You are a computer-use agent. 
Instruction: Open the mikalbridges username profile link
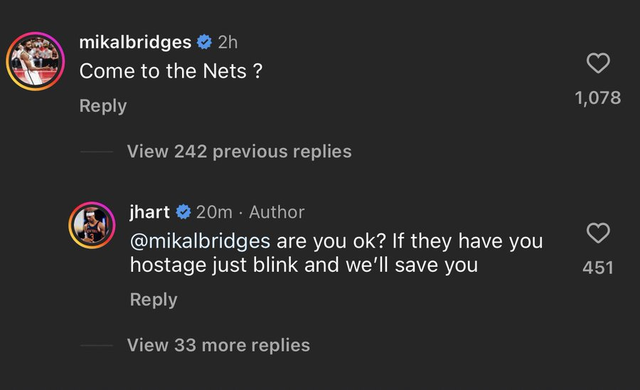135,42
